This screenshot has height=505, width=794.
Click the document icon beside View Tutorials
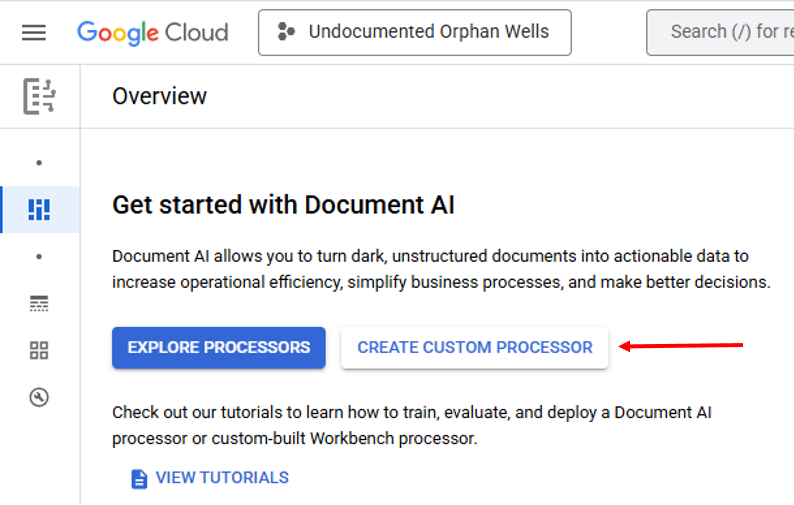click(x=139, y=478)
